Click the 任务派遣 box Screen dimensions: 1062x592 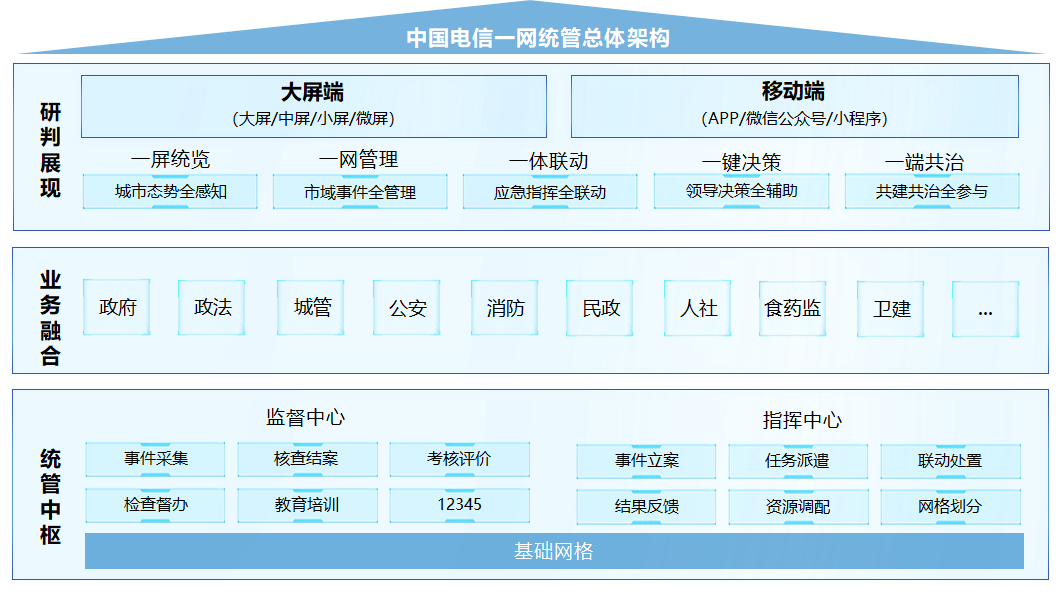797,461
